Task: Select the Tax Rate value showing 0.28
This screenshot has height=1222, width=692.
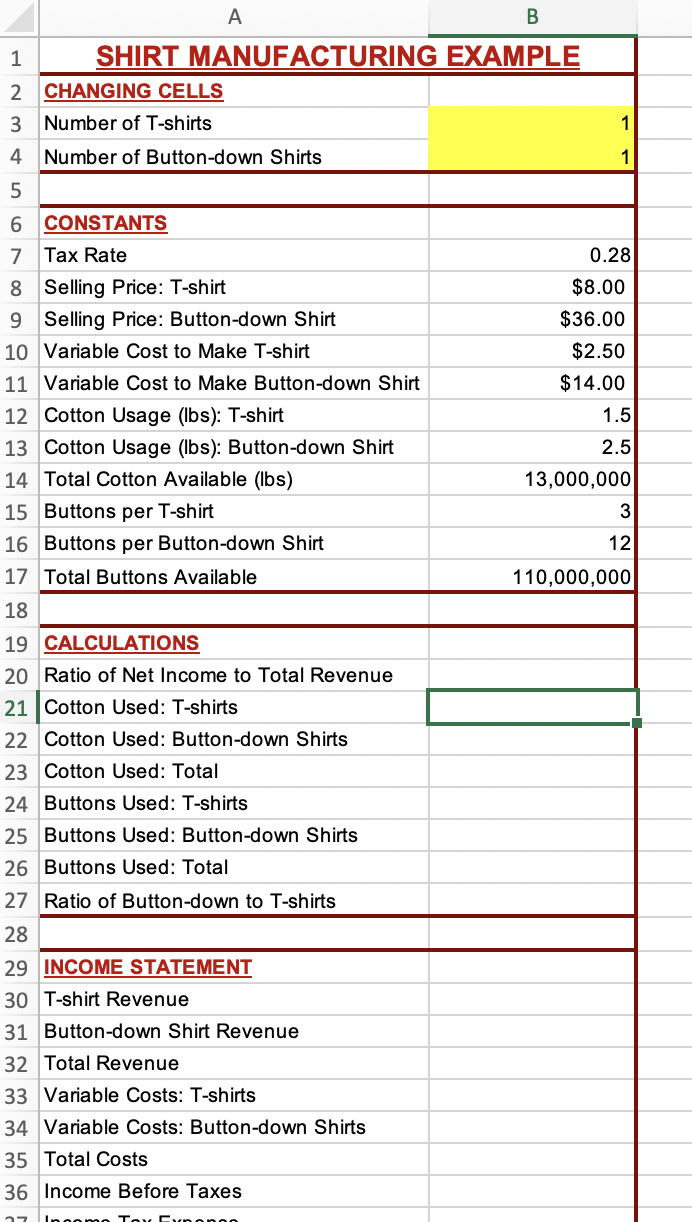Action: (532, 255)
